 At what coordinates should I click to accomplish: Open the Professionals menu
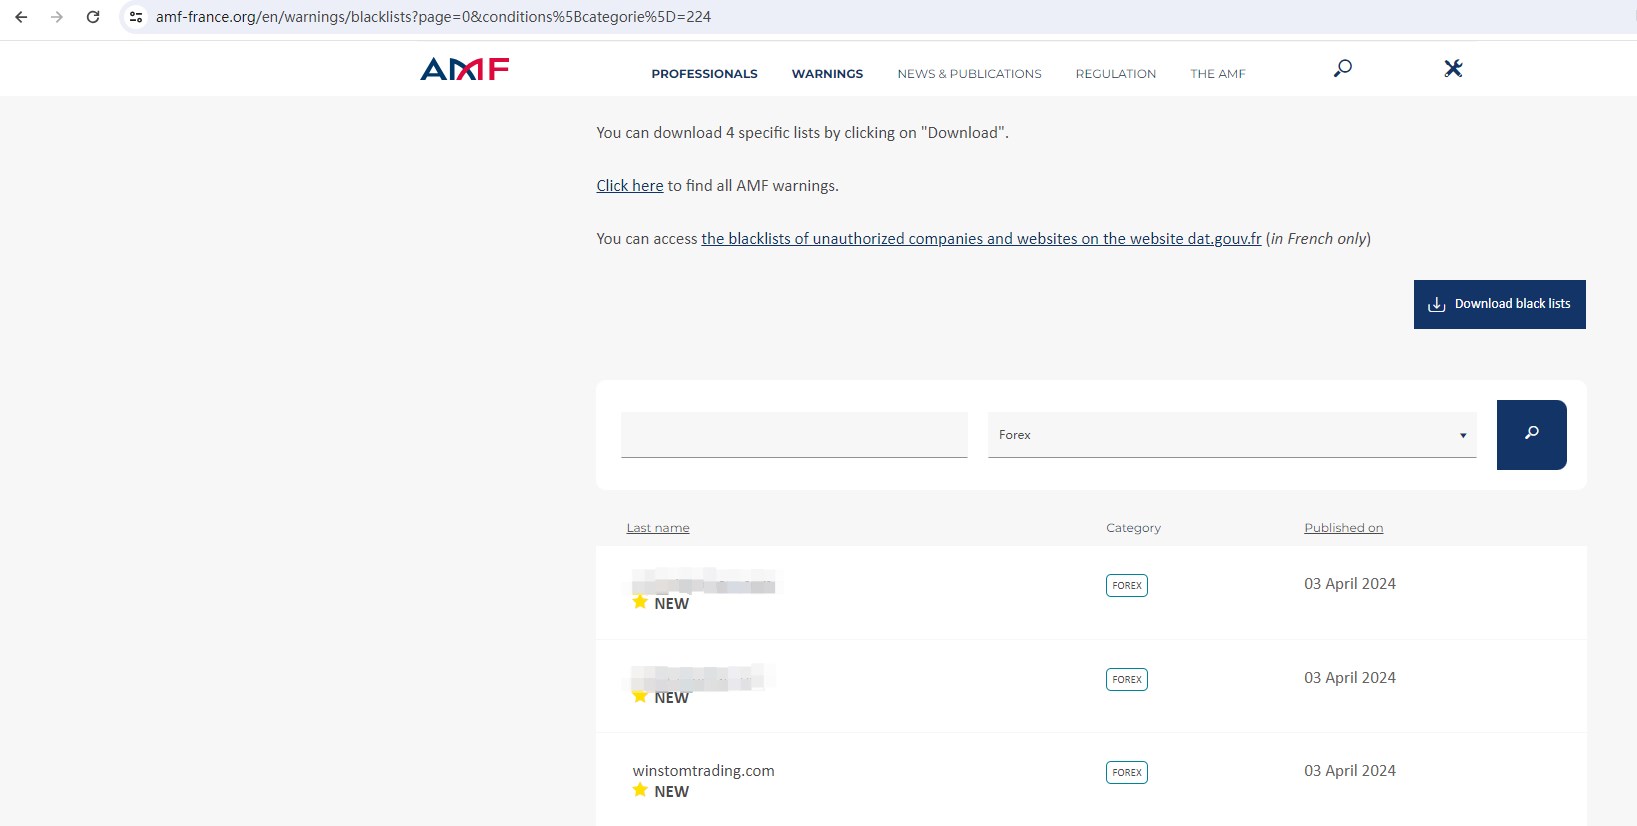point(704,74)
